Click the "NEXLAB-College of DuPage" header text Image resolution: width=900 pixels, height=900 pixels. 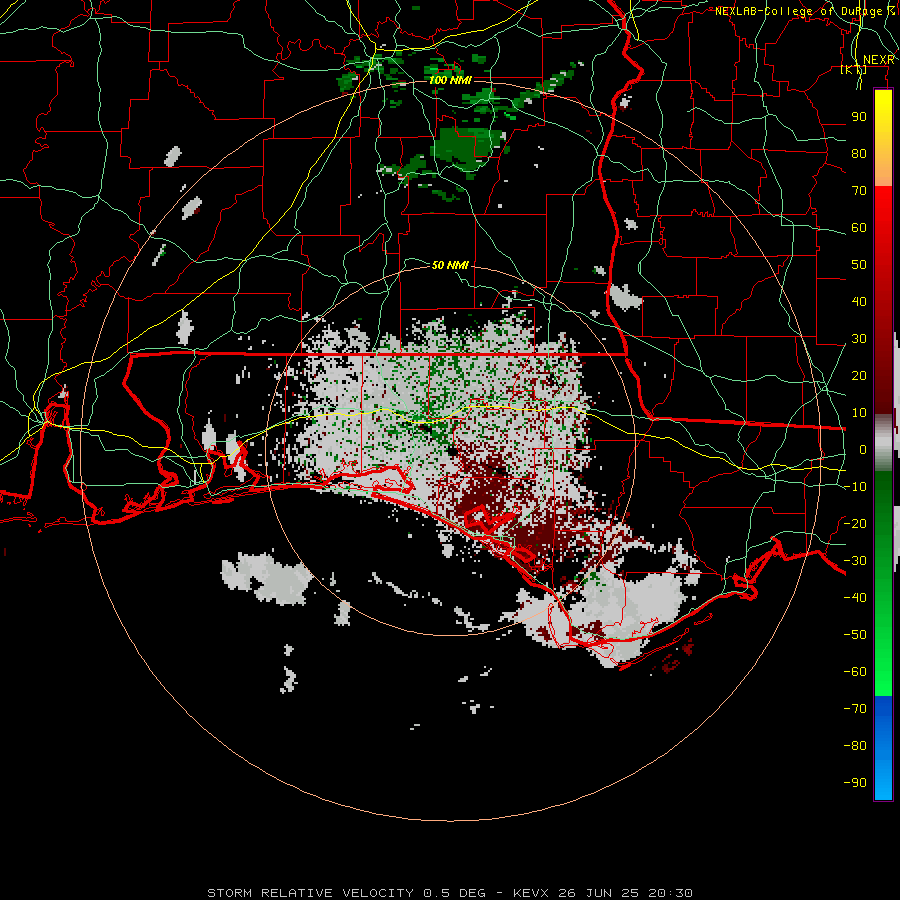click(x=801, y=11)
